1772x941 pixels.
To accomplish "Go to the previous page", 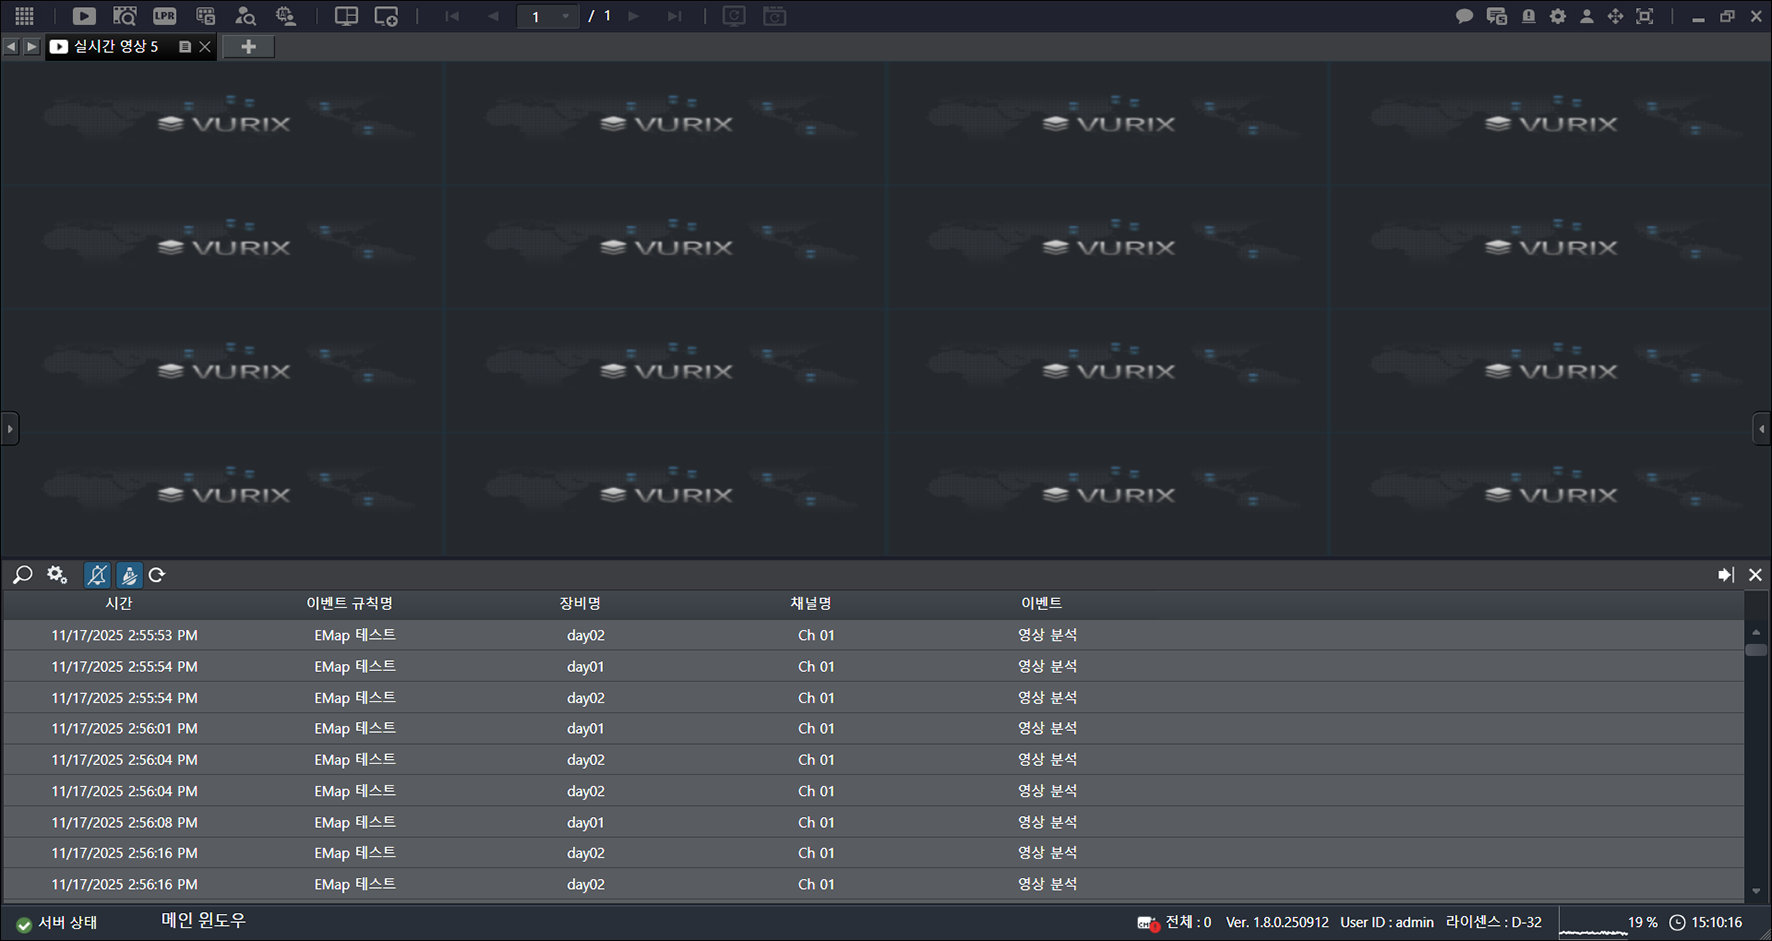I will point(493,16).
